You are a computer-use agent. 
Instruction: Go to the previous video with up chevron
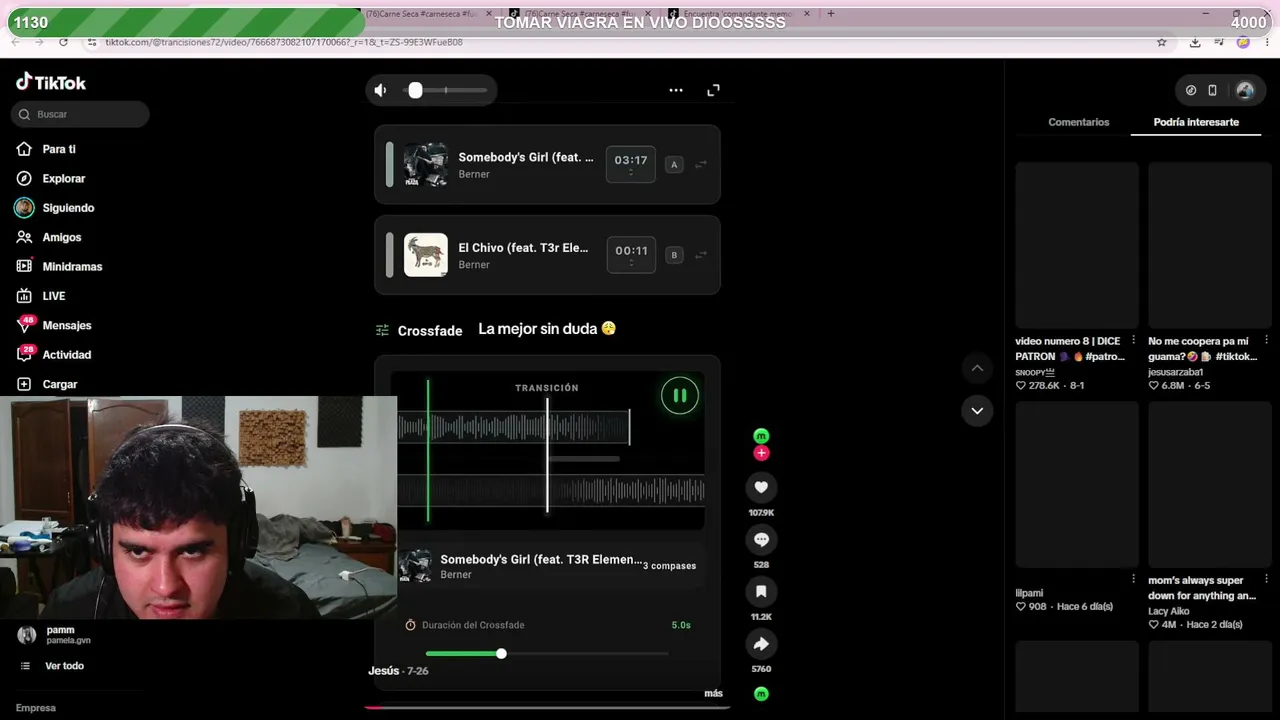977,368
